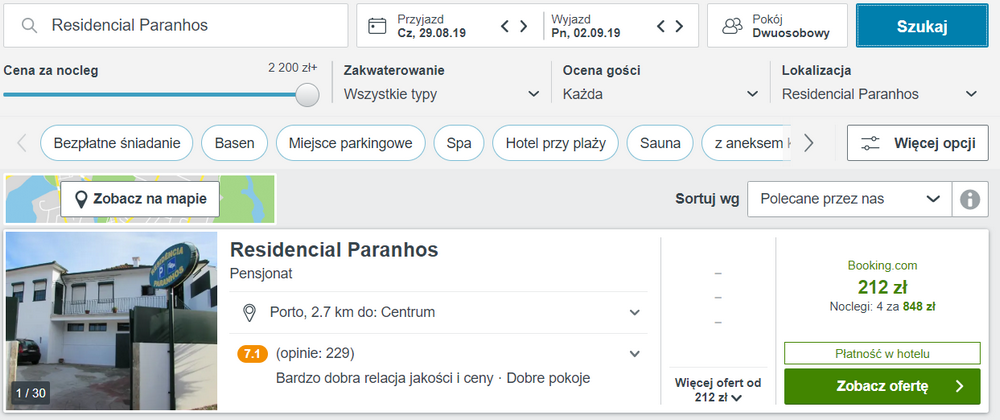The image size is (1000, 420).
Task: Toggle the Bezpłatne śniadanie filter
Action: [115, 143]
